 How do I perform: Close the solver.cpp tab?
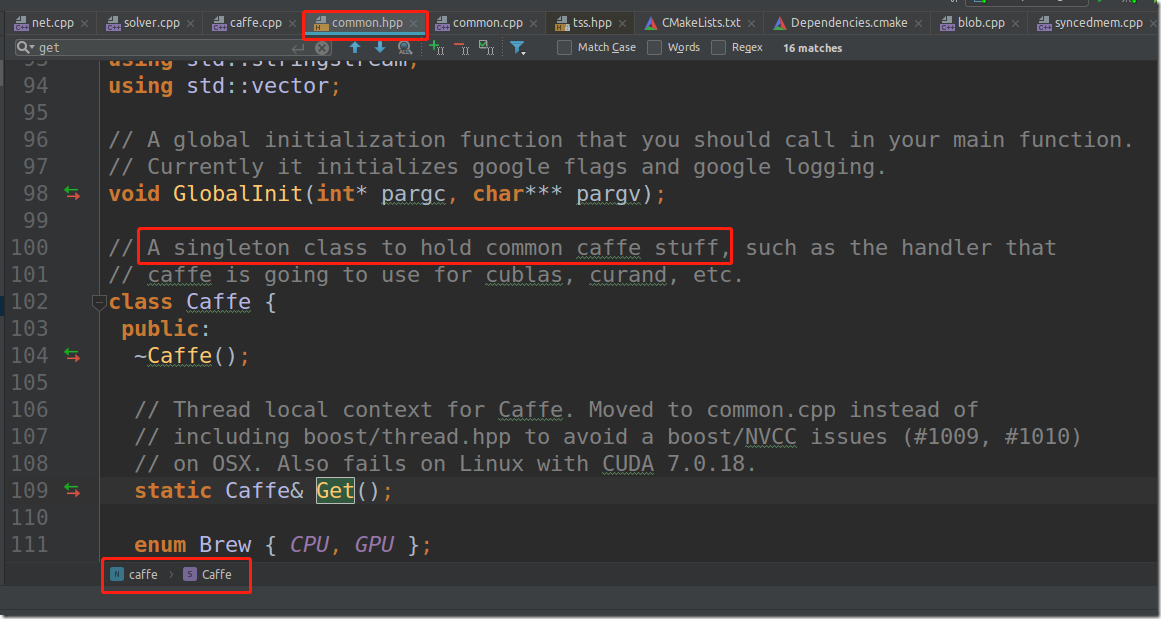pyautogui.click(x=190, y=24)
